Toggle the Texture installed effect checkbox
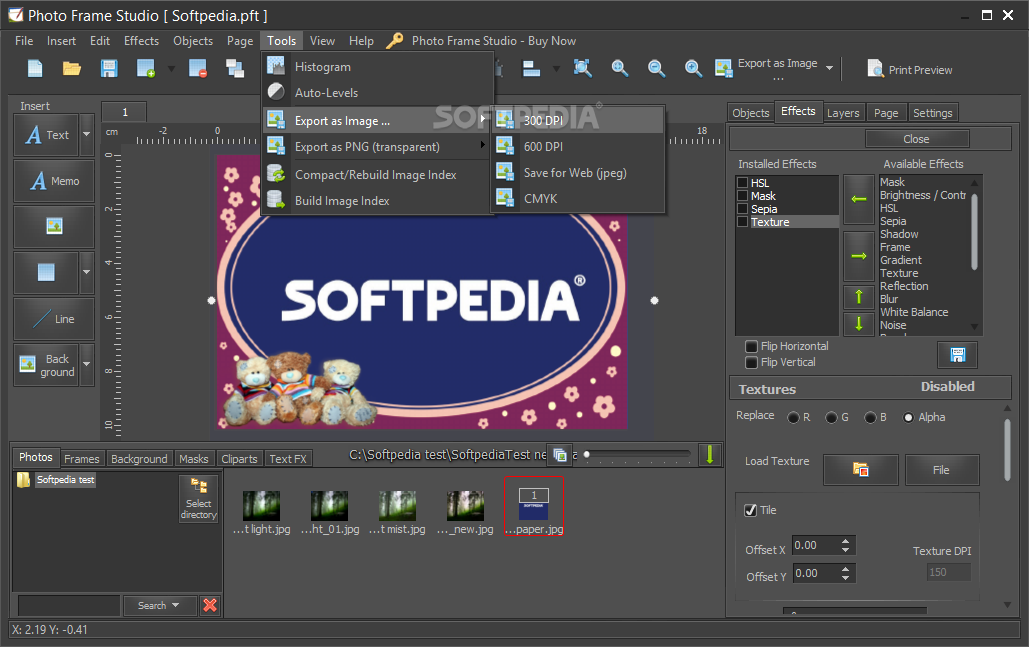 pyautogui.click(x=743, y=222)
